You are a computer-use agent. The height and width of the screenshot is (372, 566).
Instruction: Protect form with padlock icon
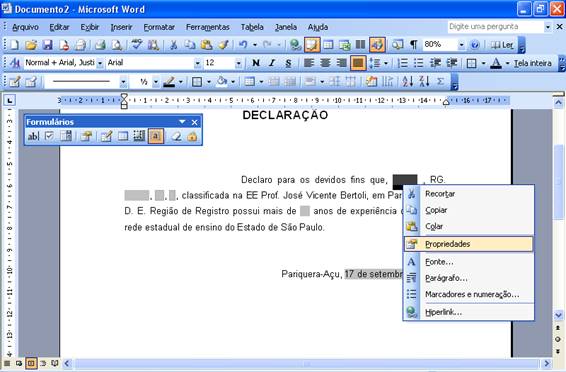[x=192, y=136]
